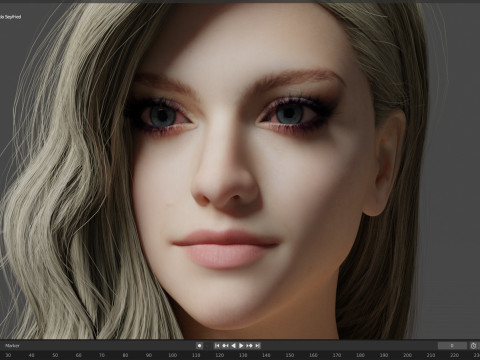This screenshot has width=480, height=360.
Task: Click the current frame number field
Action: pos(452,346)
